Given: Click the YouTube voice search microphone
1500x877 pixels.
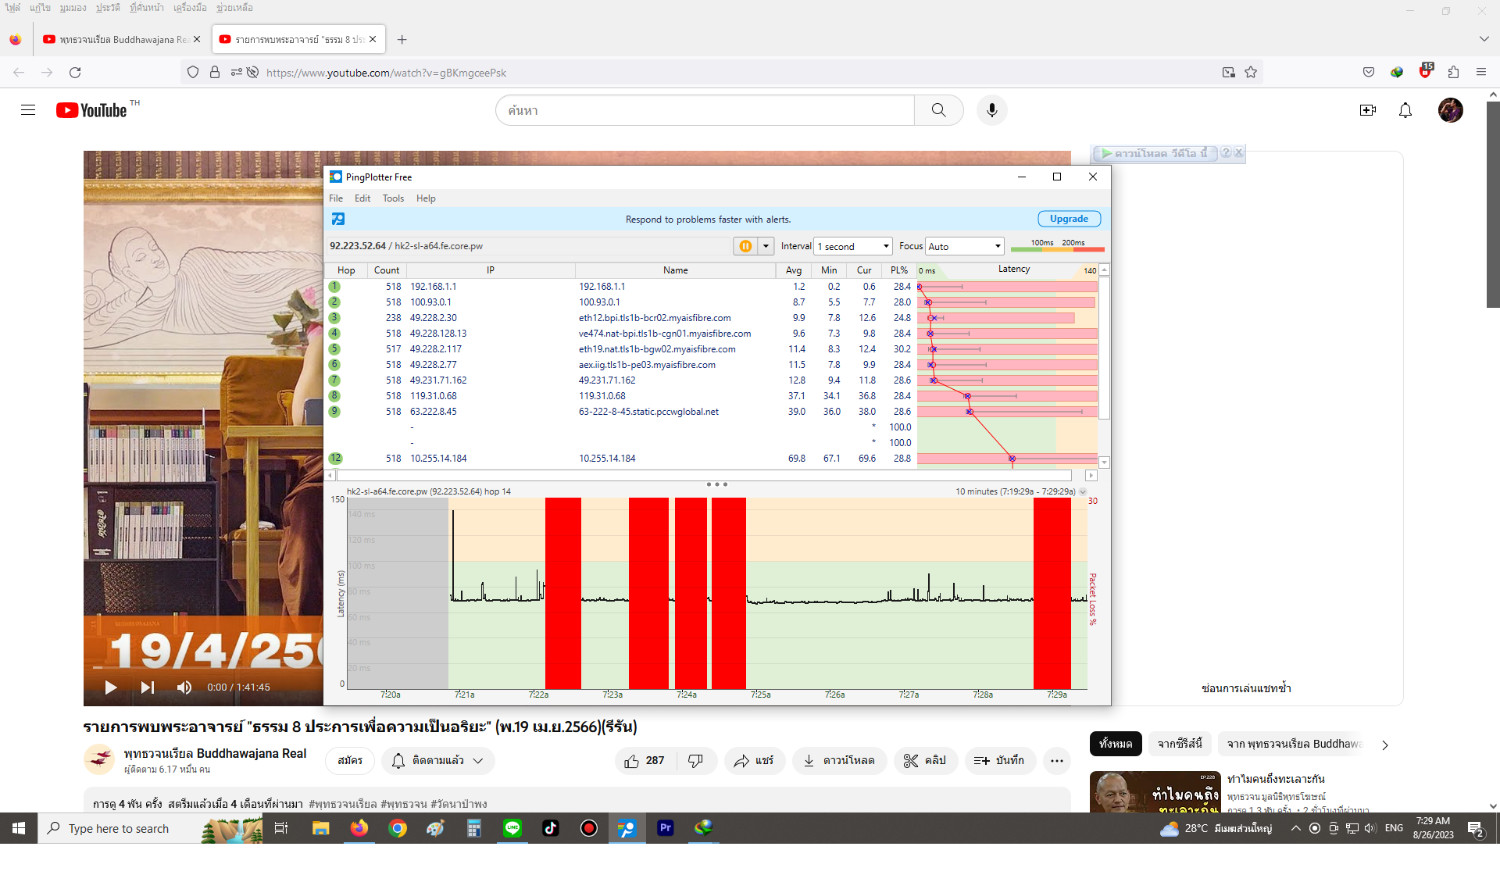Looking at the screenshot, I should click(992, 110).
